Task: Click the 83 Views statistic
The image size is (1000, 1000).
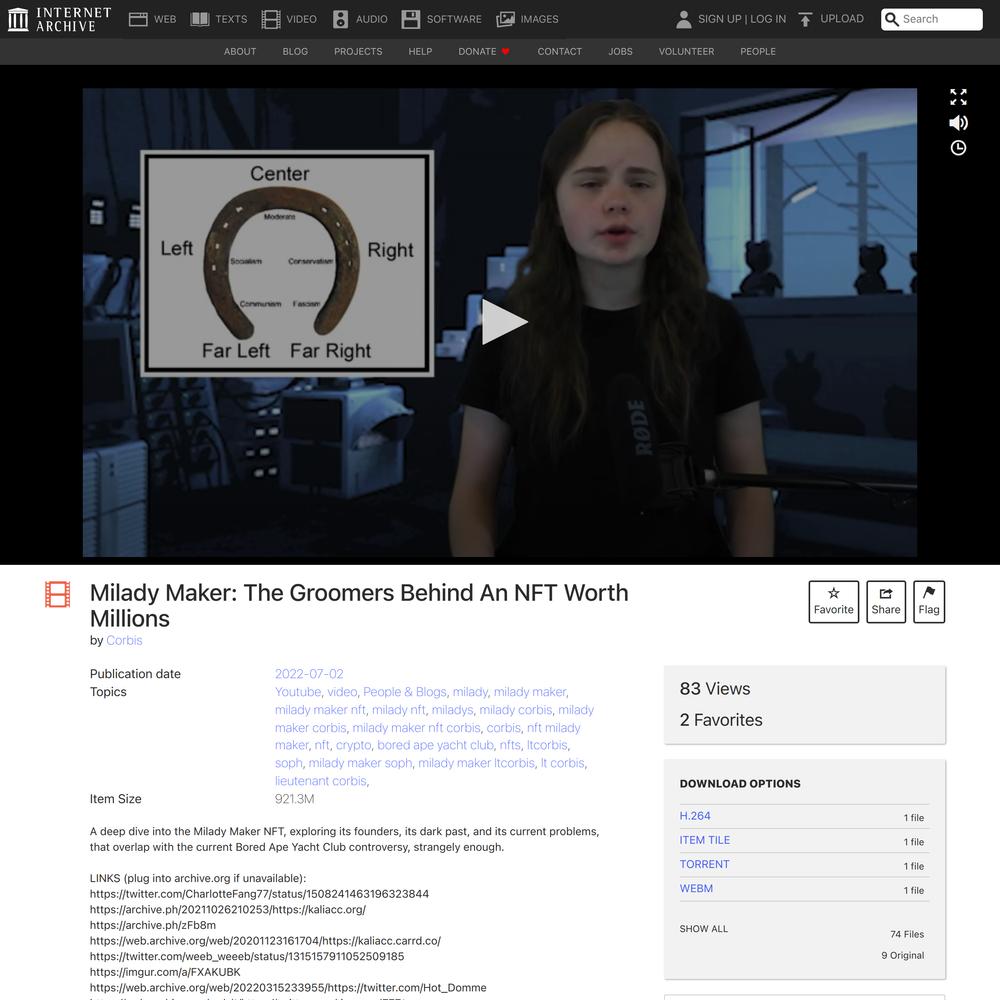Action: click(715, 689)
